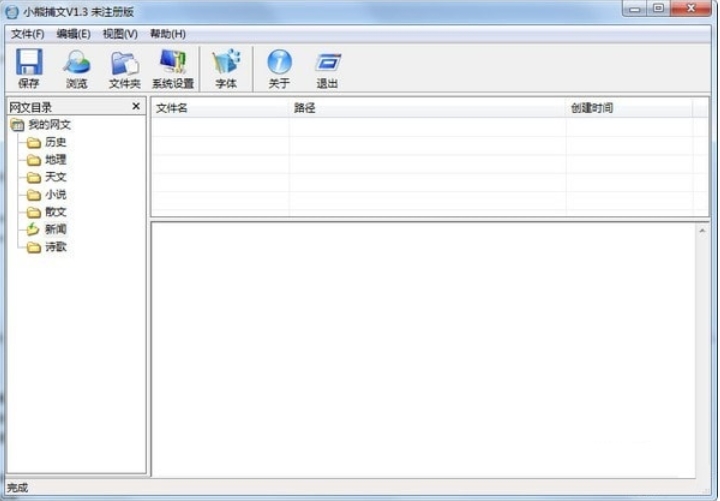Viewport: 720px width, 501px height.
Task: Click the green 新闻 folder icon
Action: [33, 229]
